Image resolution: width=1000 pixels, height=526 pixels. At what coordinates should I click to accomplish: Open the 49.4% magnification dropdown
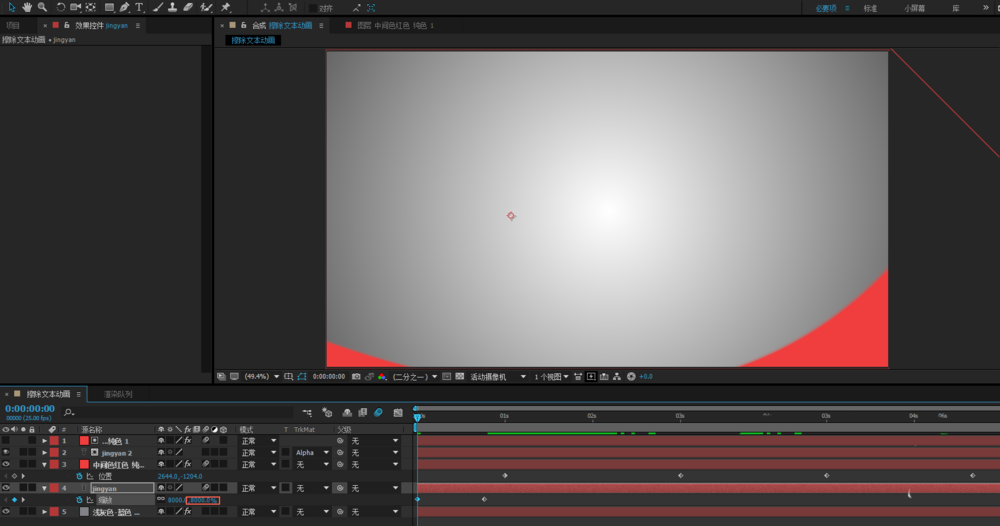262,377
